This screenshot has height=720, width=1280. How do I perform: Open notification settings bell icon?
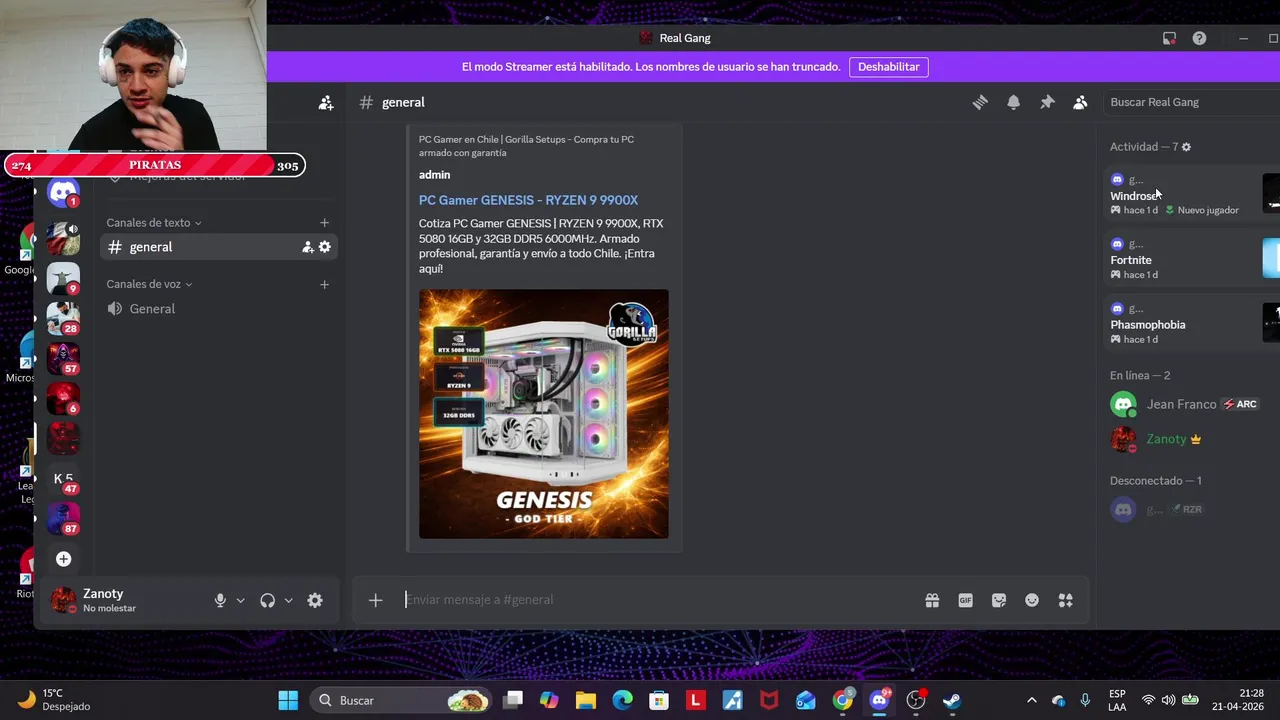(1013, 102)
